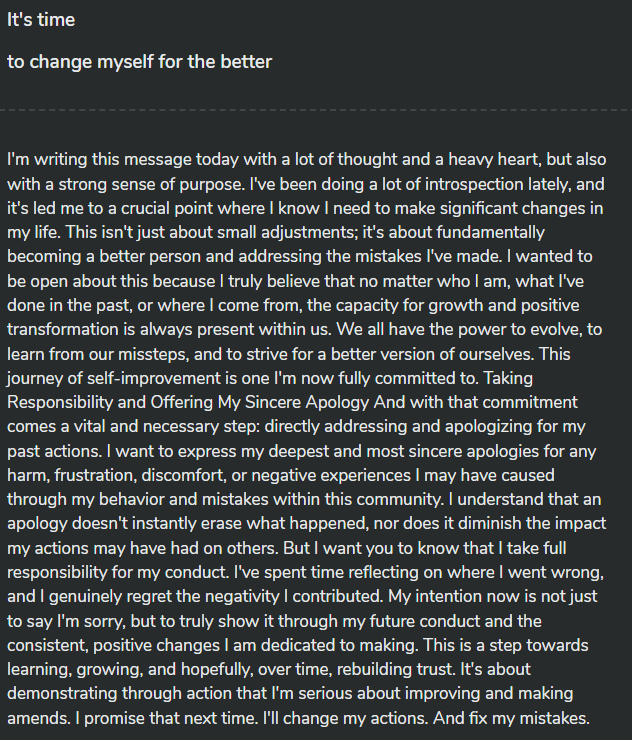
Task: Click the "to change myself for the better" subheading
Action: (139, 62)
